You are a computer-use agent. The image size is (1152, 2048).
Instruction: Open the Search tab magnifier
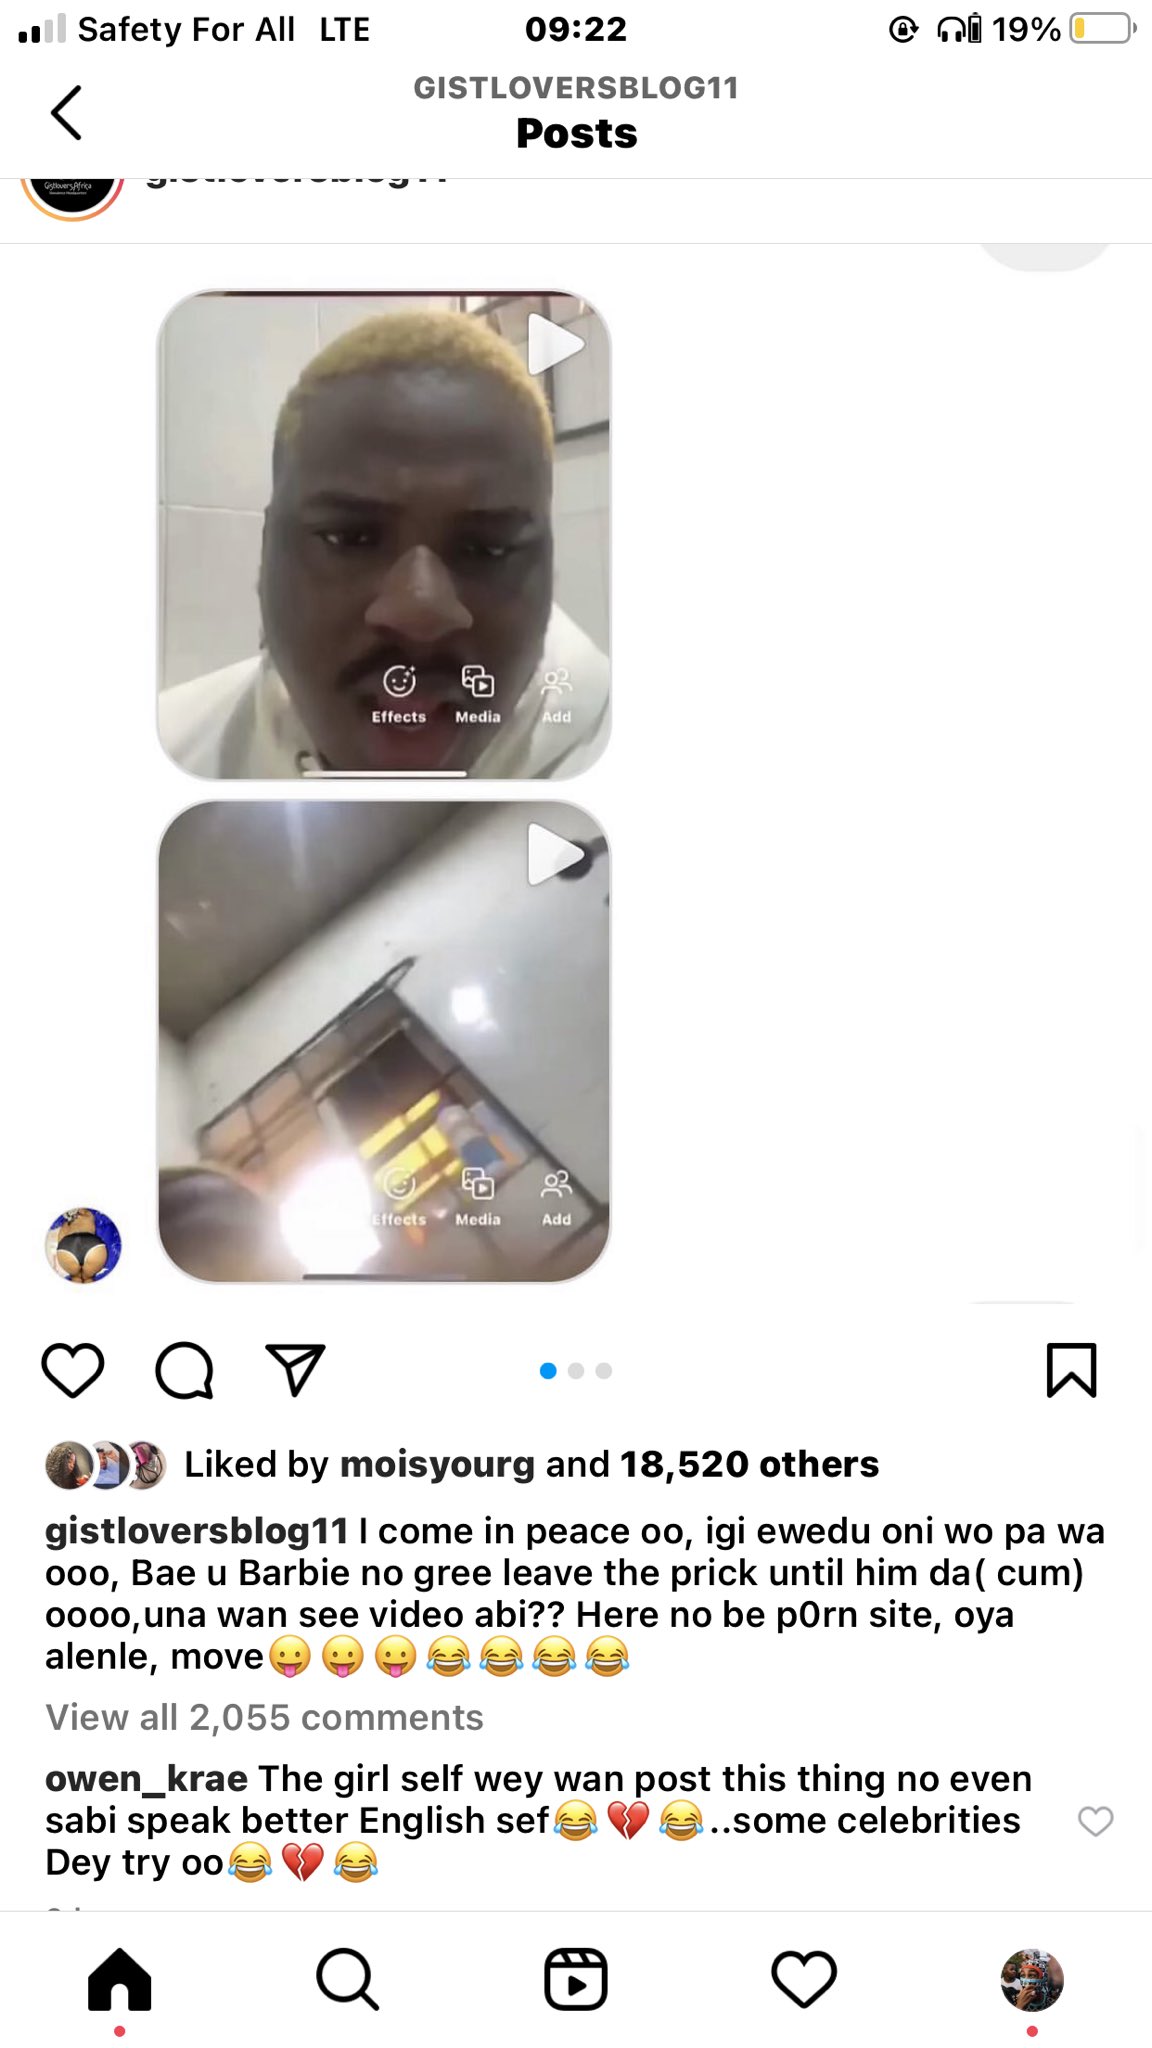pos(347,1978)
